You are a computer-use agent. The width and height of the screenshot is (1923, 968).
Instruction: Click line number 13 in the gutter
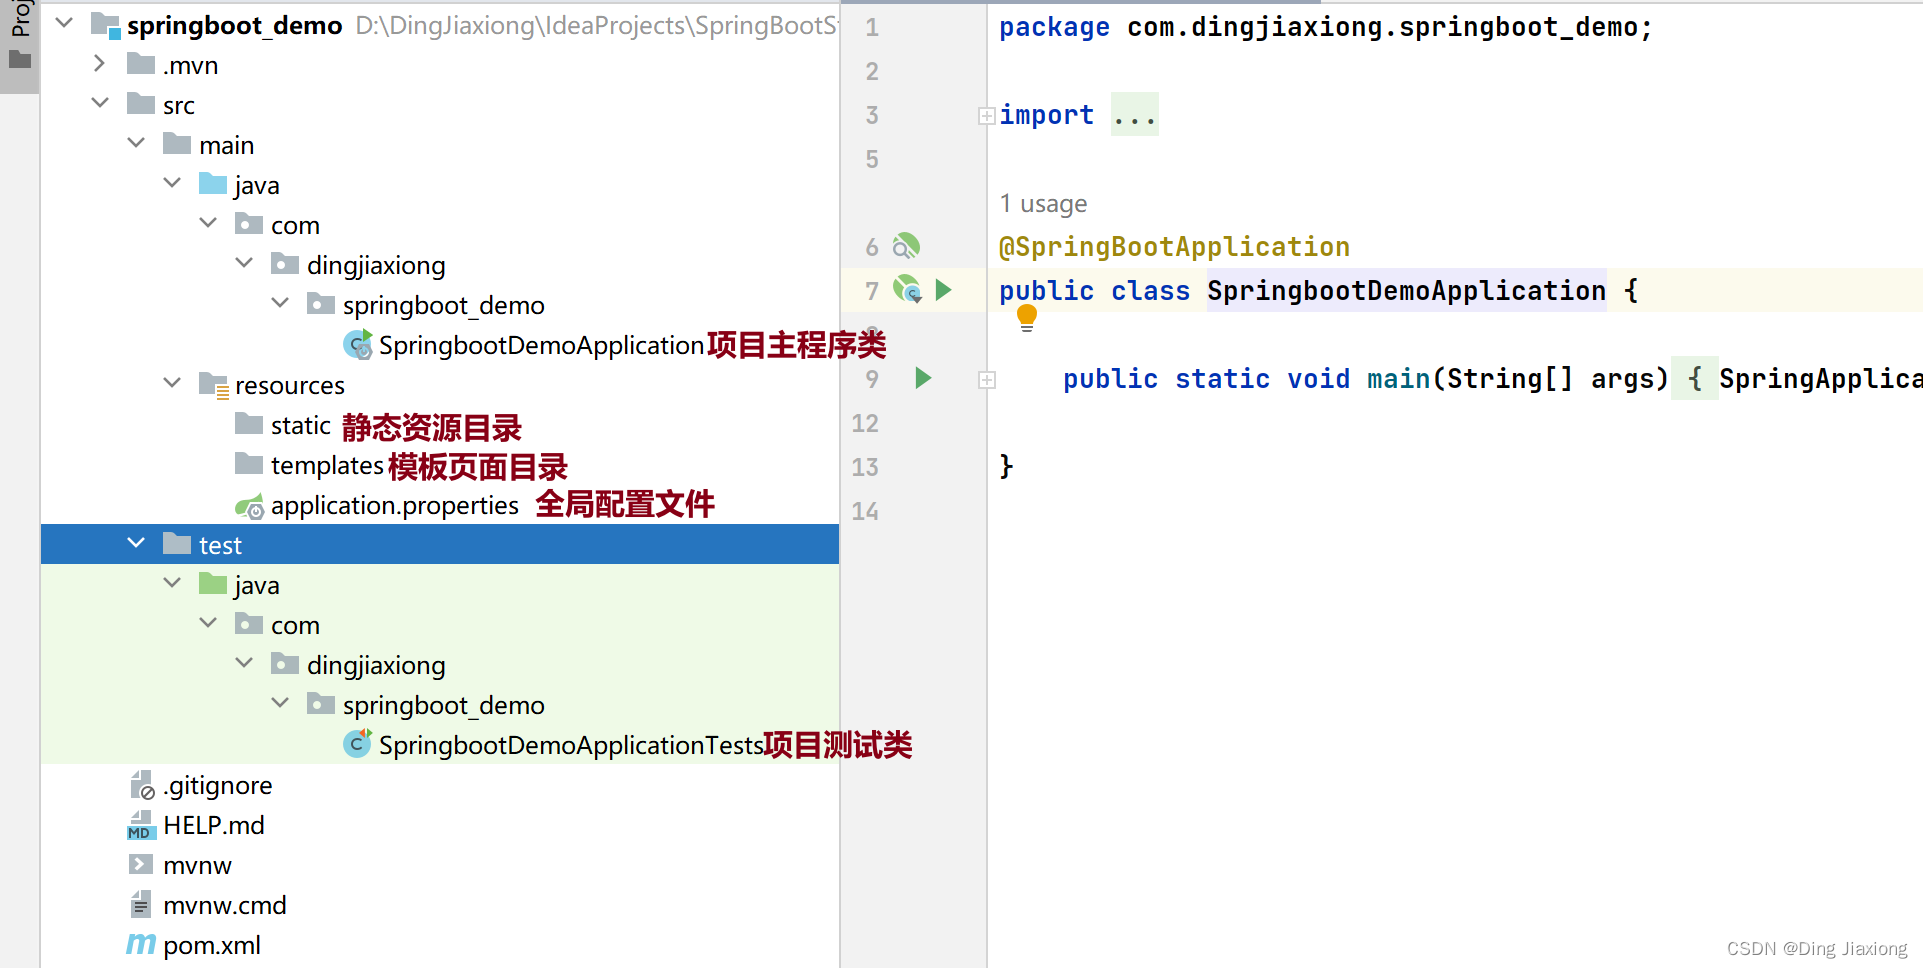pos(865,467)
